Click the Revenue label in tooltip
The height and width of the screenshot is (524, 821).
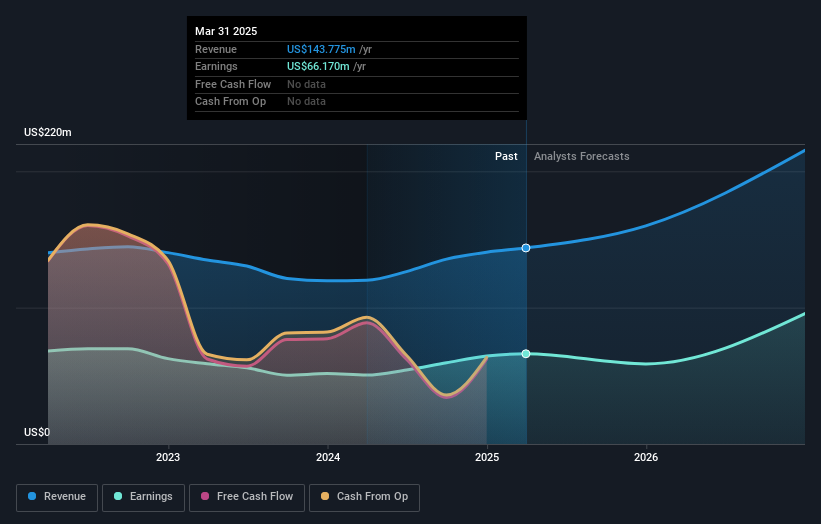click(216, 49)
